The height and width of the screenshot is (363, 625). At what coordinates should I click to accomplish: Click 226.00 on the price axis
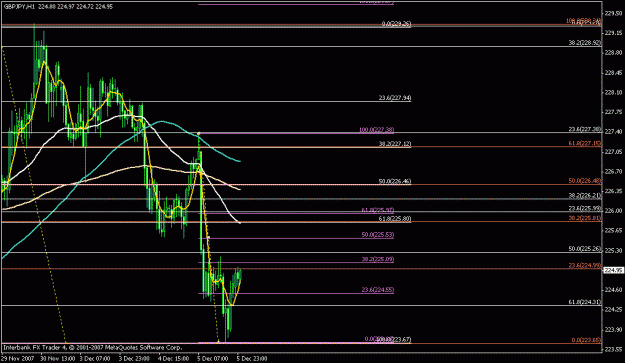(613, 211)
